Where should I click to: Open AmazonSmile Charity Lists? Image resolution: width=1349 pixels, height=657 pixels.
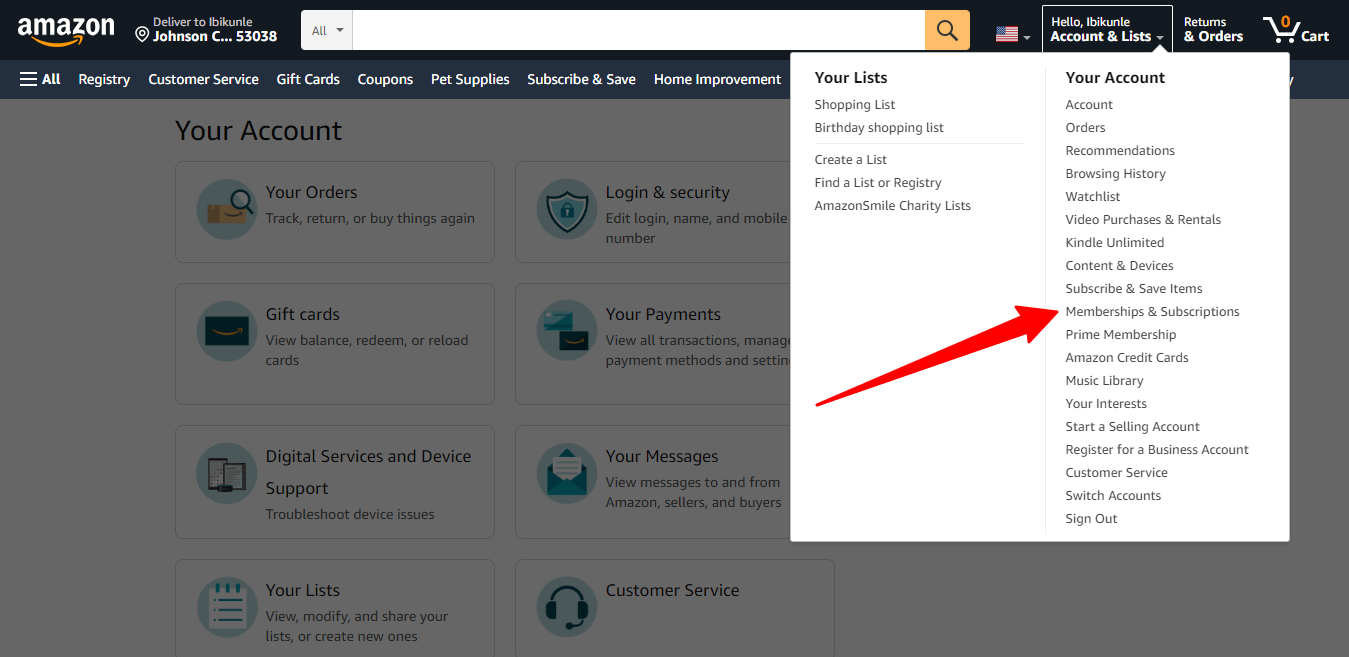point(893,206)
